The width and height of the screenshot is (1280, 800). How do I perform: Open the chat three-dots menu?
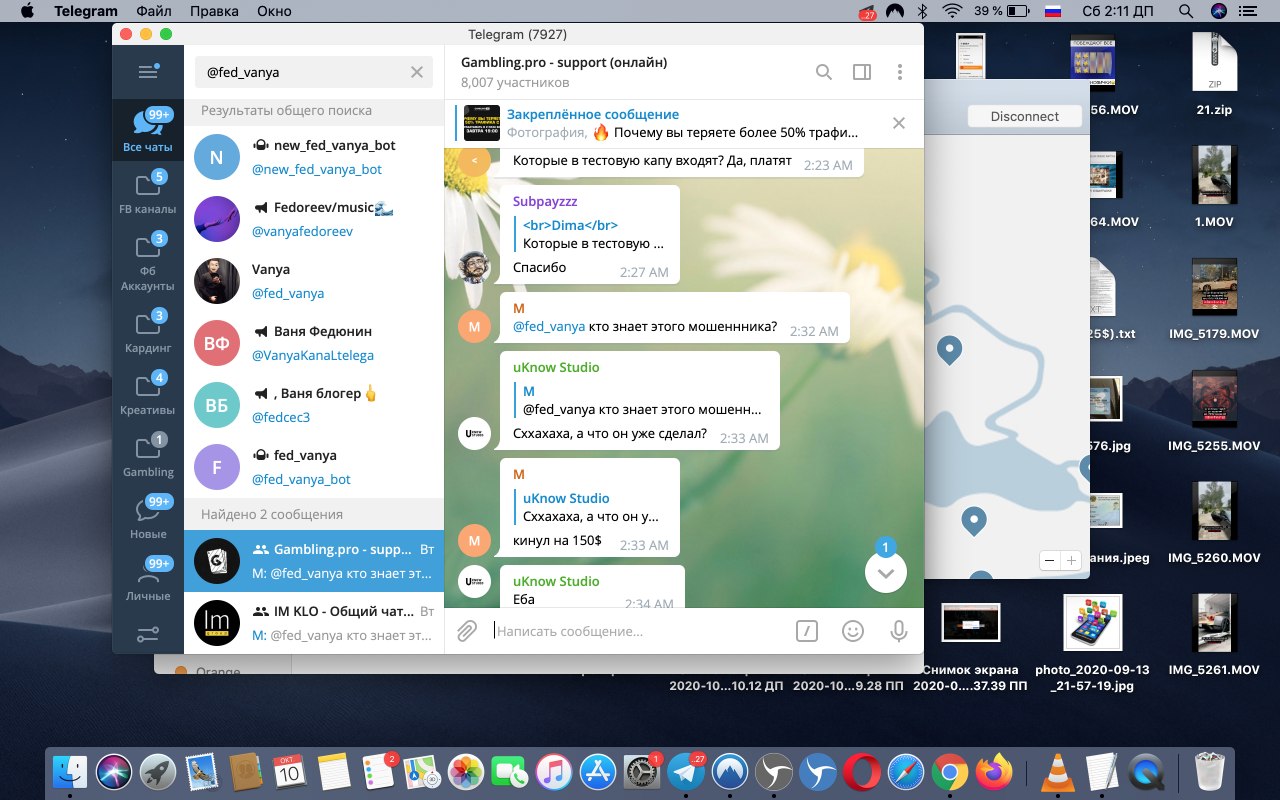pos(900,72)
